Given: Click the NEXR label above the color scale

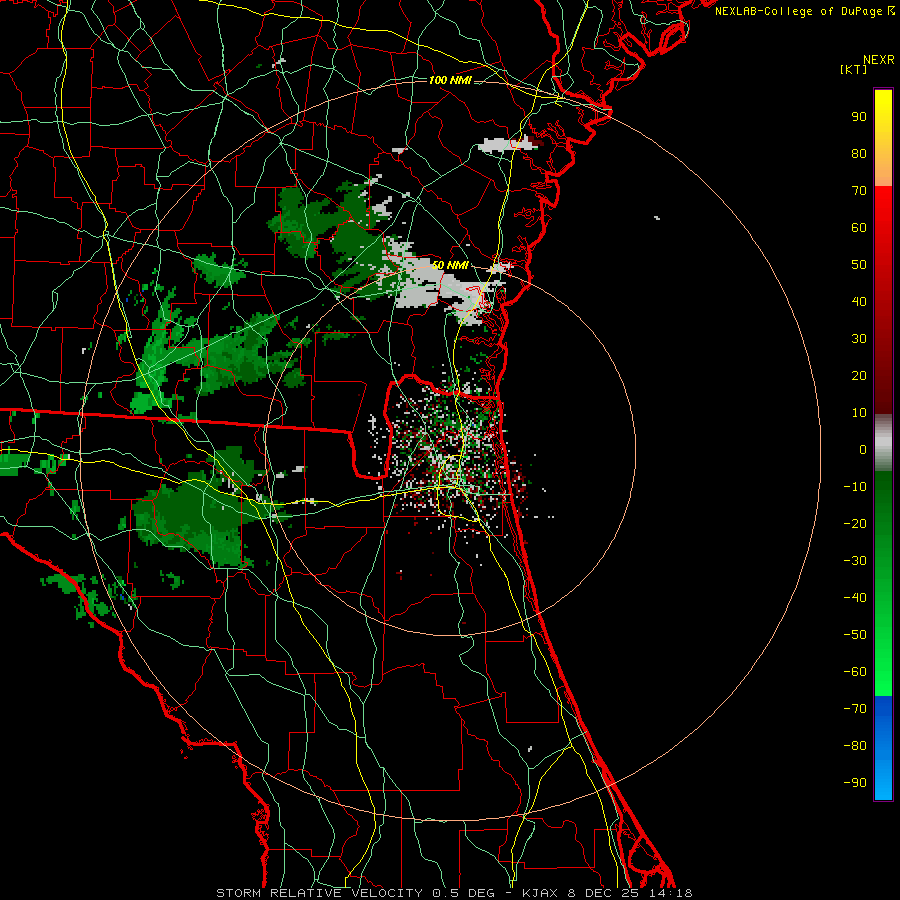Looking at the screenshot, I should (878, 60).
